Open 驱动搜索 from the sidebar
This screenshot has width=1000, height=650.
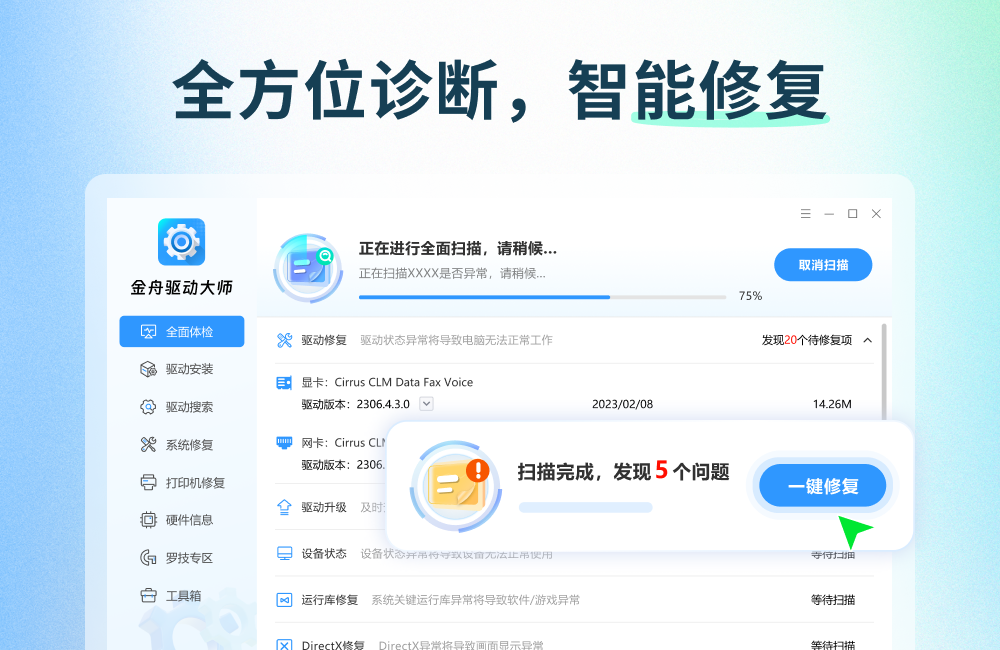tap(147, 407)
